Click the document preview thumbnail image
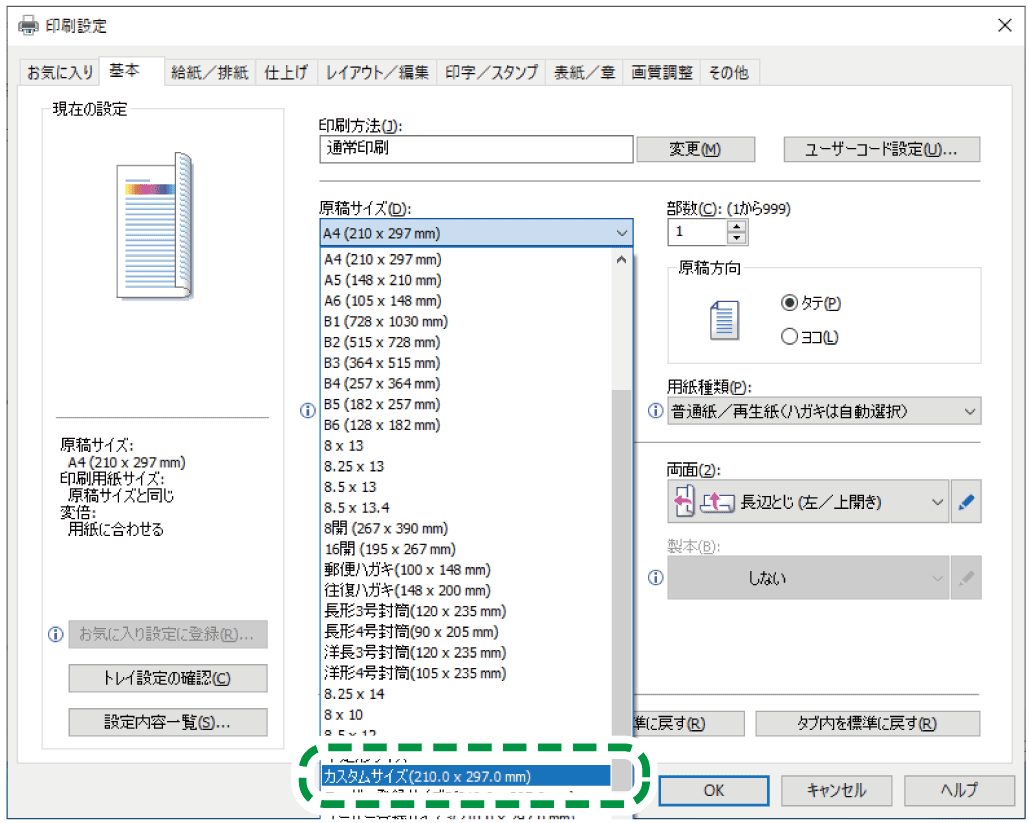The width and height of the screenshot is (1029, 823). 154,226
